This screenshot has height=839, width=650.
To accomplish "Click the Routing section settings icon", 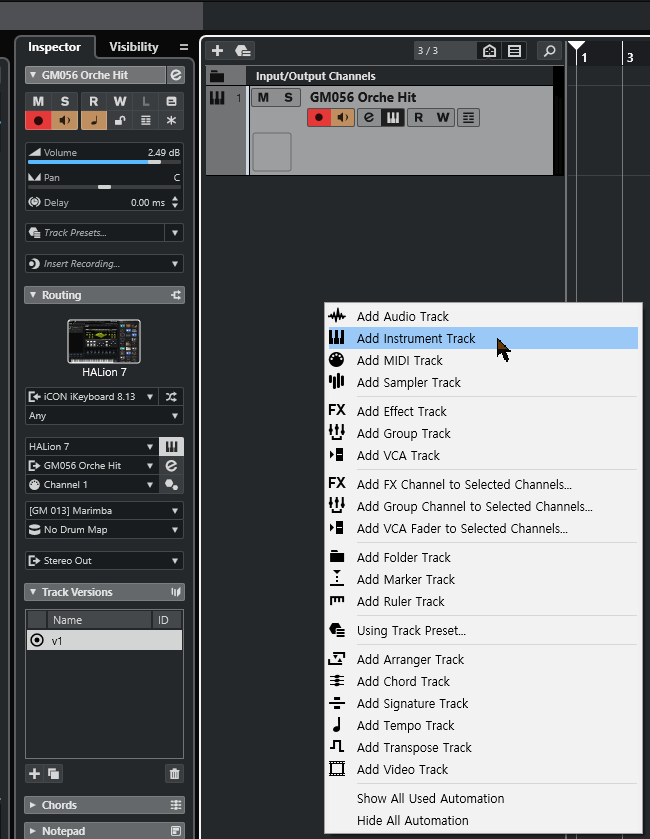I will point(176,295).
